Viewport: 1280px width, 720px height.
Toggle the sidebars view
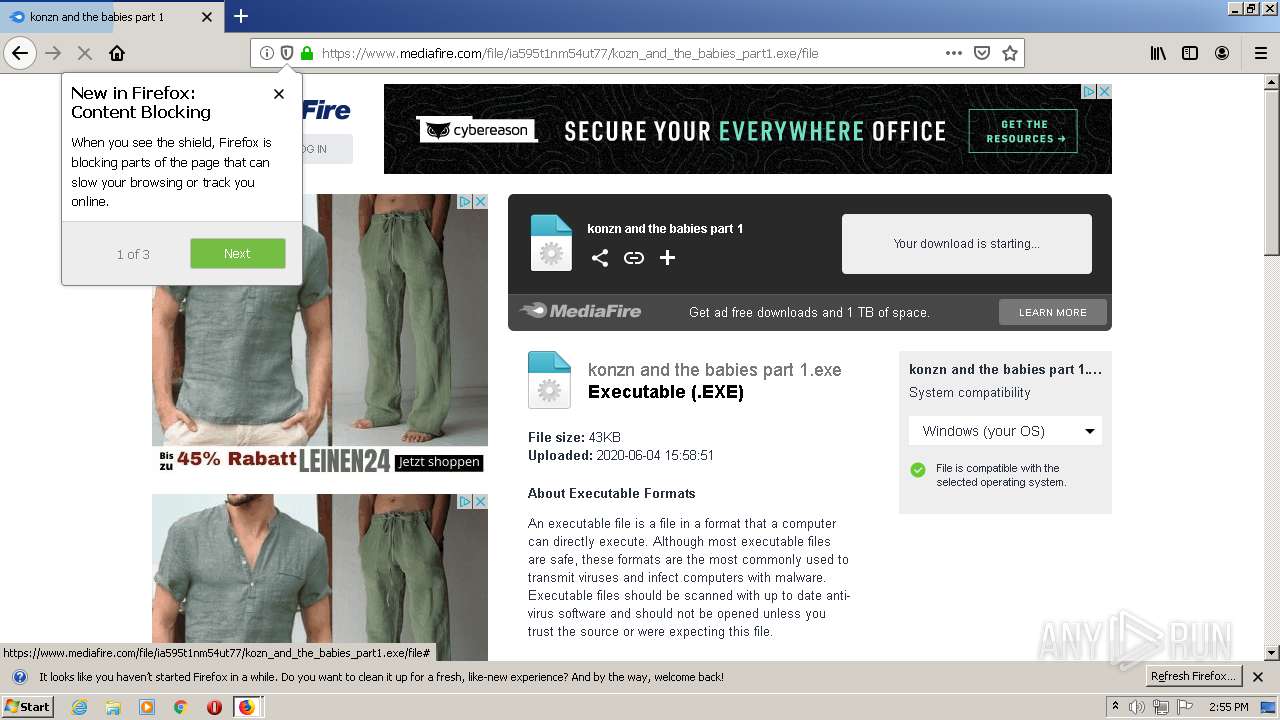pos(1190,53)
